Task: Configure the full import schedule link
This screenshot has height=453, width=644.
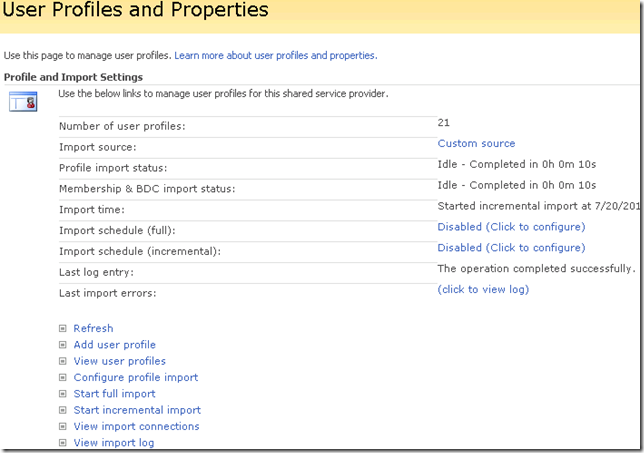Action: (511, 227)
